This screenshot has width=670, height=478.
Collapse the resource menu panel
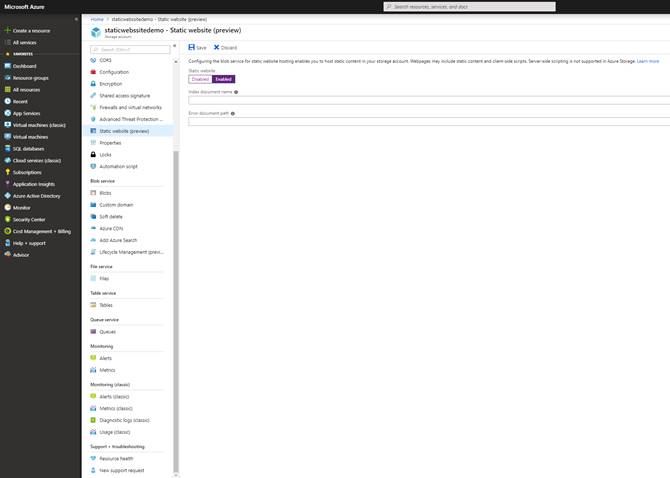tap(174, 46)
